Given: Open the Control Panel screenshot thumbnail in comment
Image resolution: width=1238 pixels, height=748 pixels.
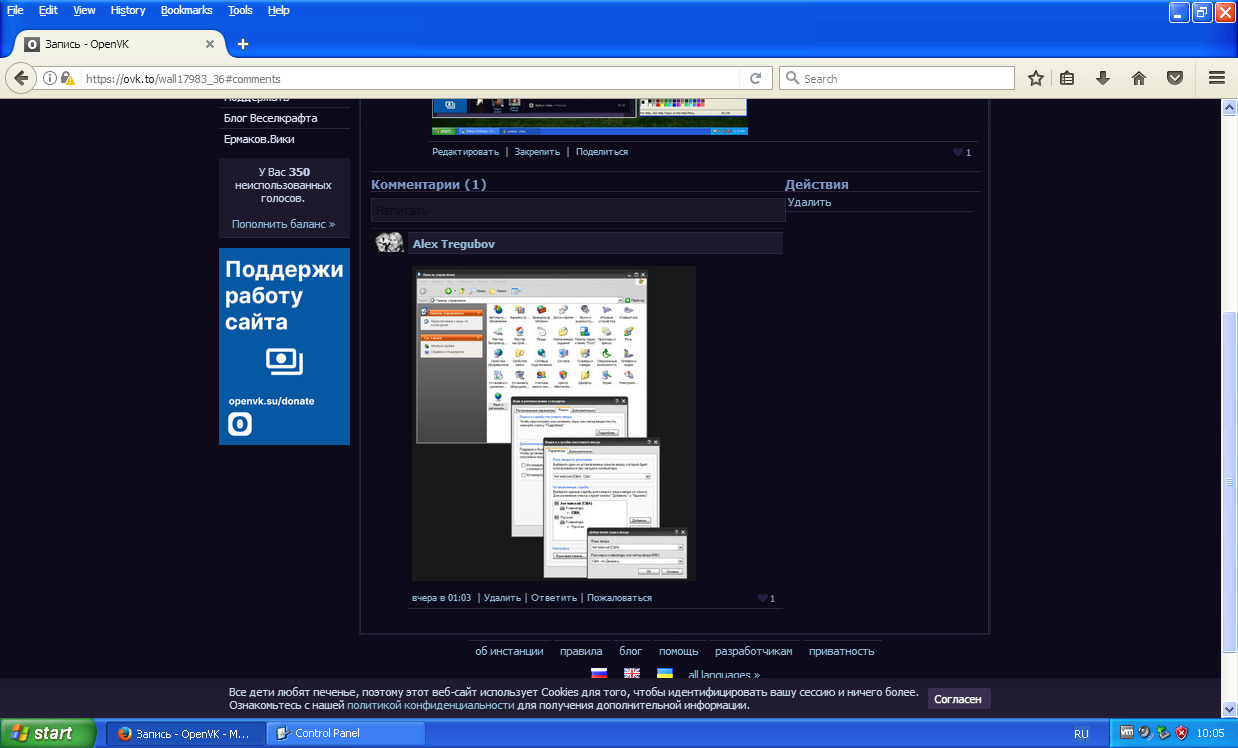Looking at the screenshot, I should click(x=553, y=423).
